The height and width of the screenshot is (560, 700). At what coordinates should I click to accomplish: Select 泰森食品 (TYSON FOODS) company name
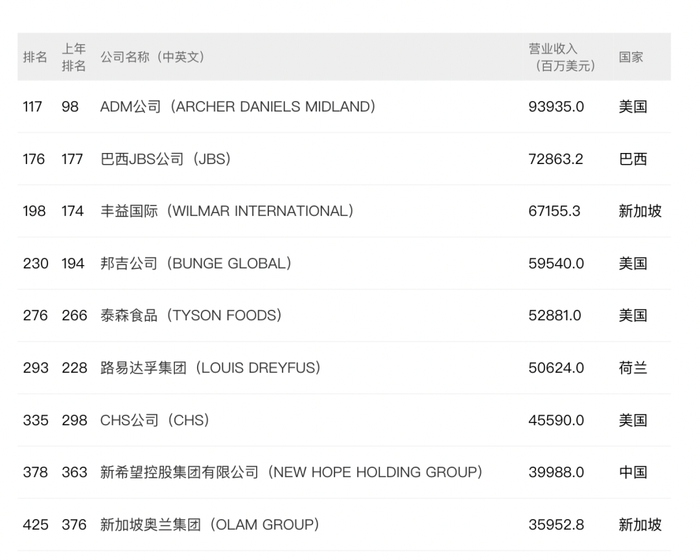tap(191, 315)
